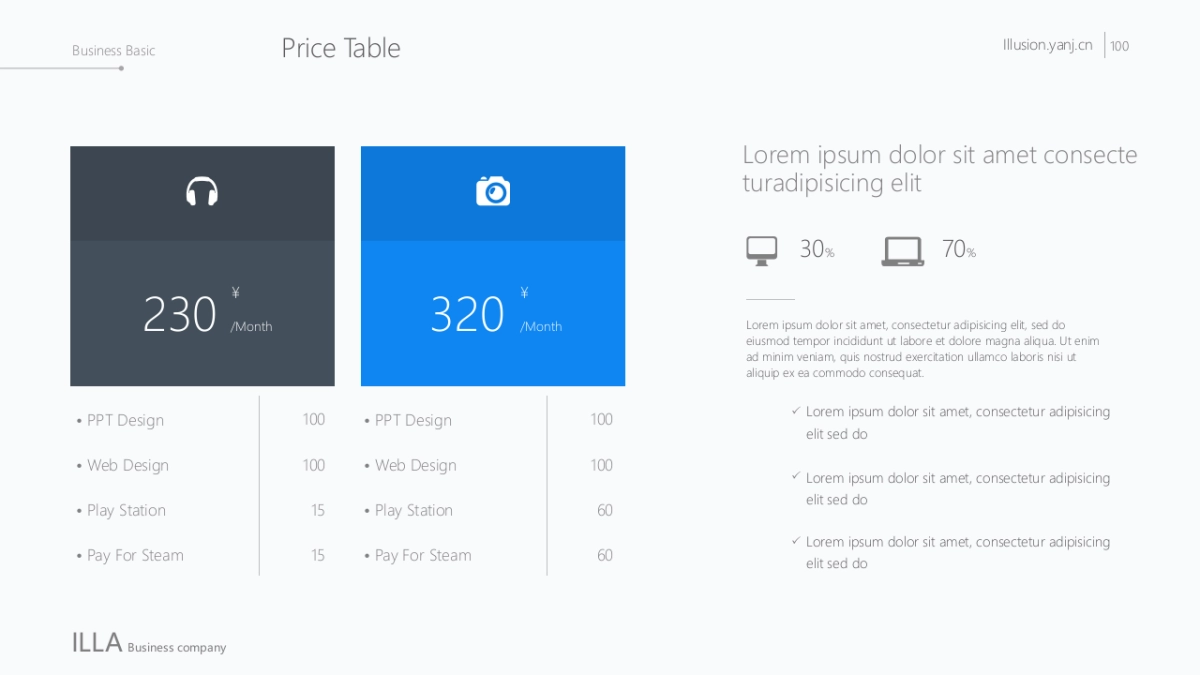
Task: Click the second checkmark bullet icon
Action: (x=796, y=477)
